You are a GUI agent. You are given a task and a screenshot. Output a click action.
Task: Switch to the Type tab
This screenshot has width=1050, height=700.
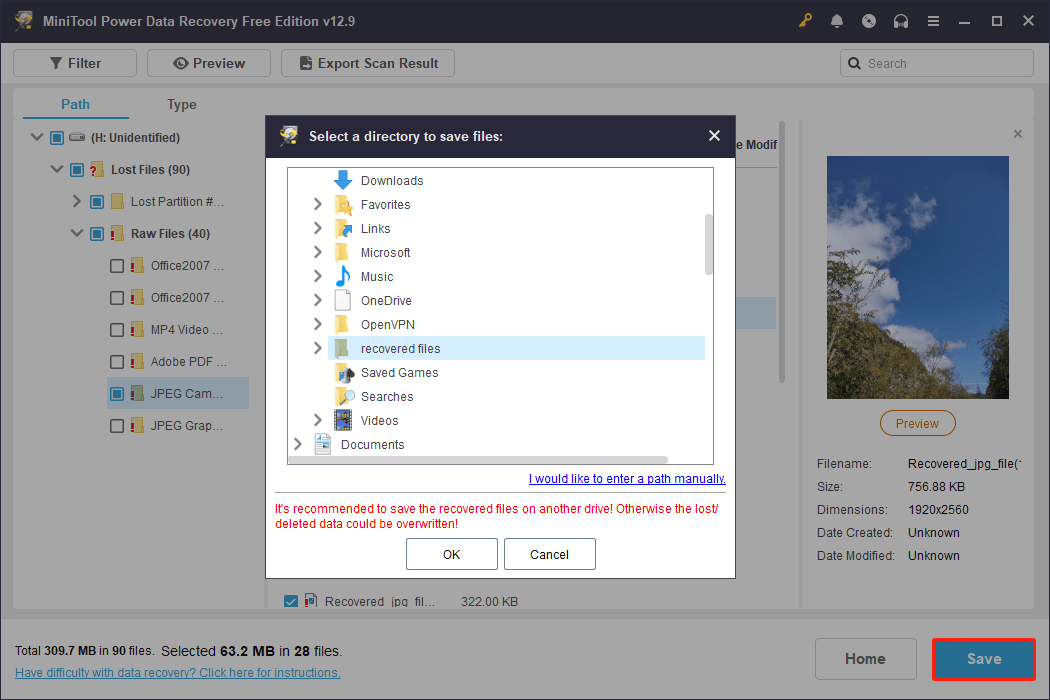(181, 104)
